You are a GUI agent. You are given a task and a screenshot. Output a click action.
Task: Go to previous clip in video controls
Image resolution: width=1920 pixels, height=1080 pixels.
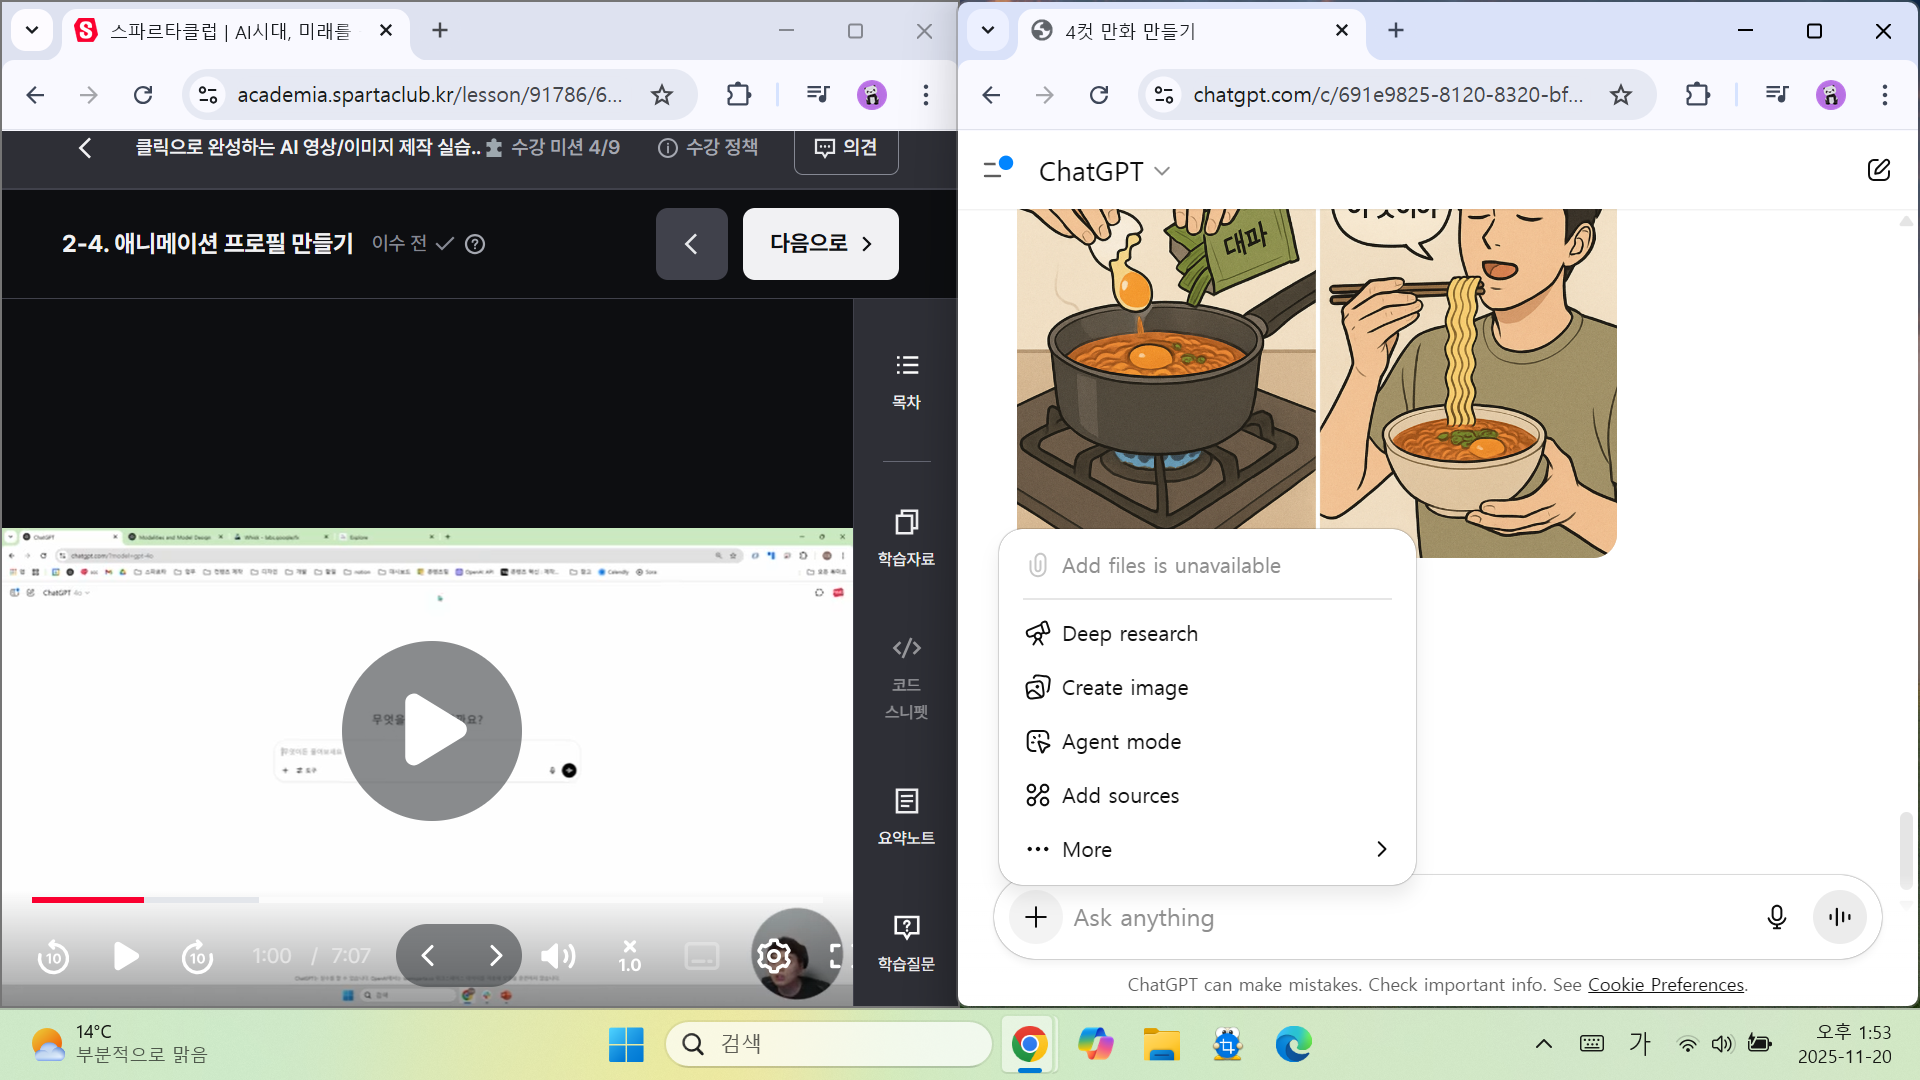coord(427,956)
